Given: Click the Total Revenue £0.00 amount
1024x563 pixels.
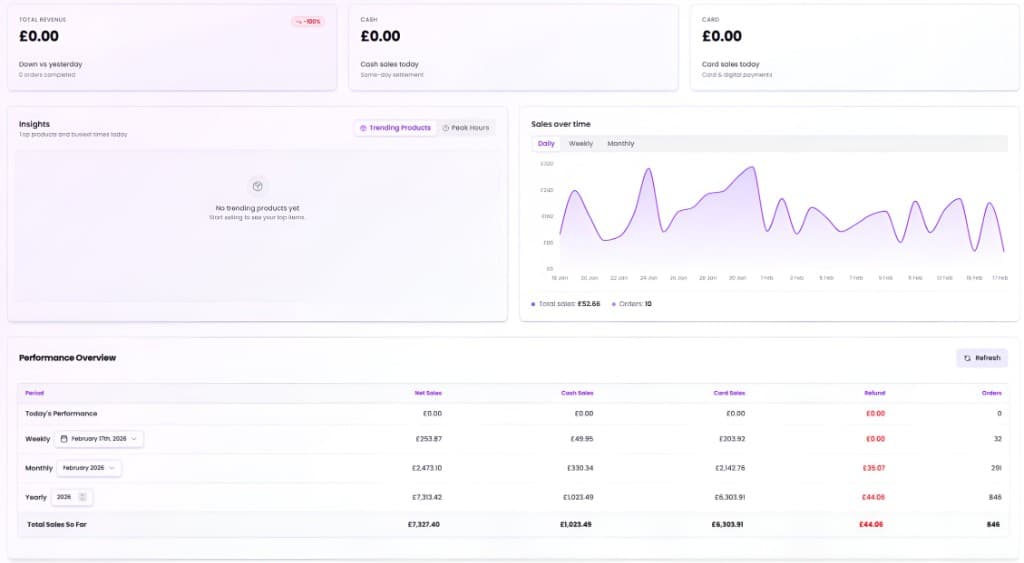Looking at the screenshot, I should tap(39, 37).
